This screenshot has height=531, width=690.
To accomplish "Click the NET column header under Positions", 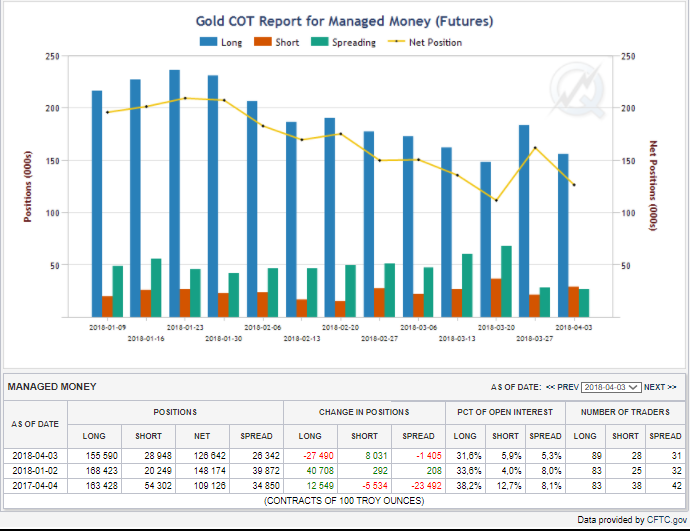I will tap(202, 436).
